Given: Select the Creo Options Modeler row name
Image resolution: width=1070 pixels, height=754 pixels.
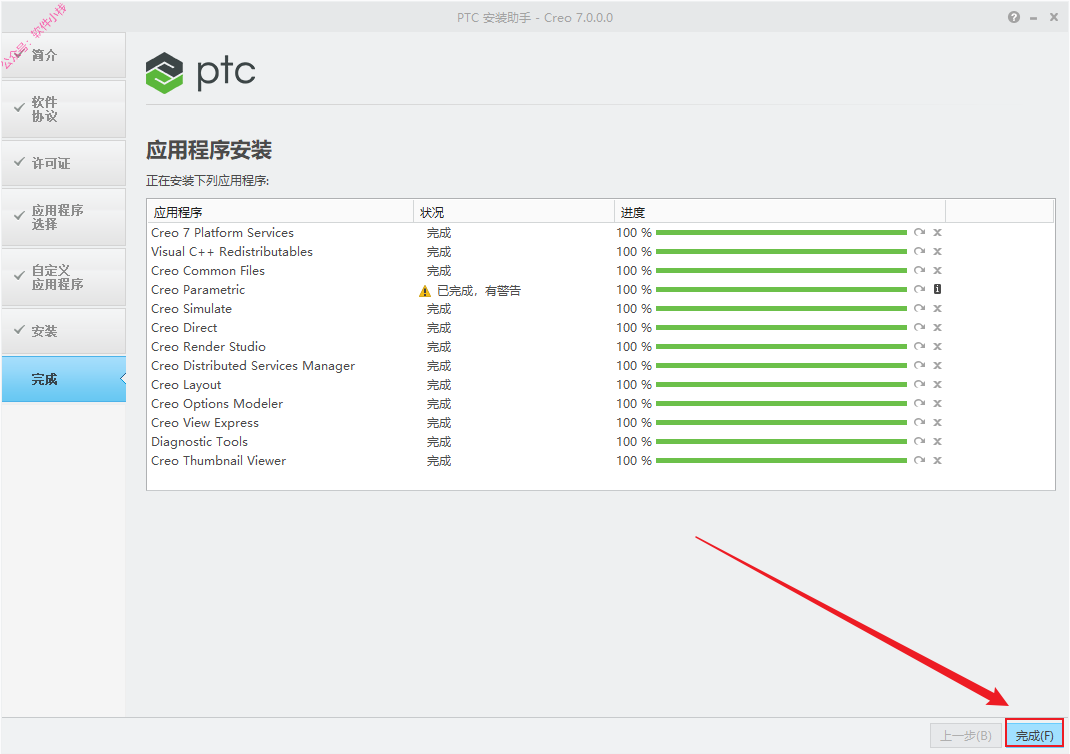Looking at the screenshot, I should tap(217, 404).
